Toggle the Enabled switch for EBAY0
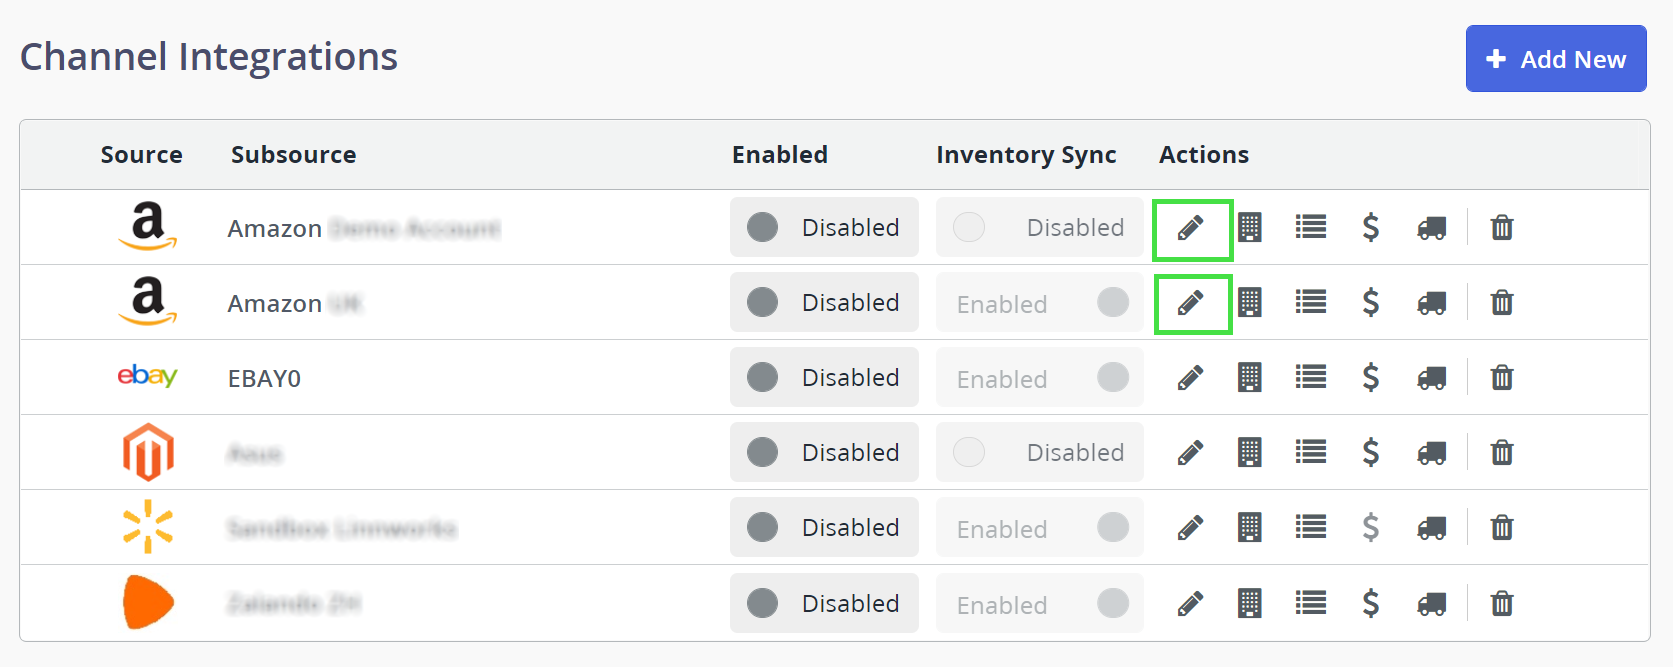This screenshot has width=1673, height=667. 823,378
